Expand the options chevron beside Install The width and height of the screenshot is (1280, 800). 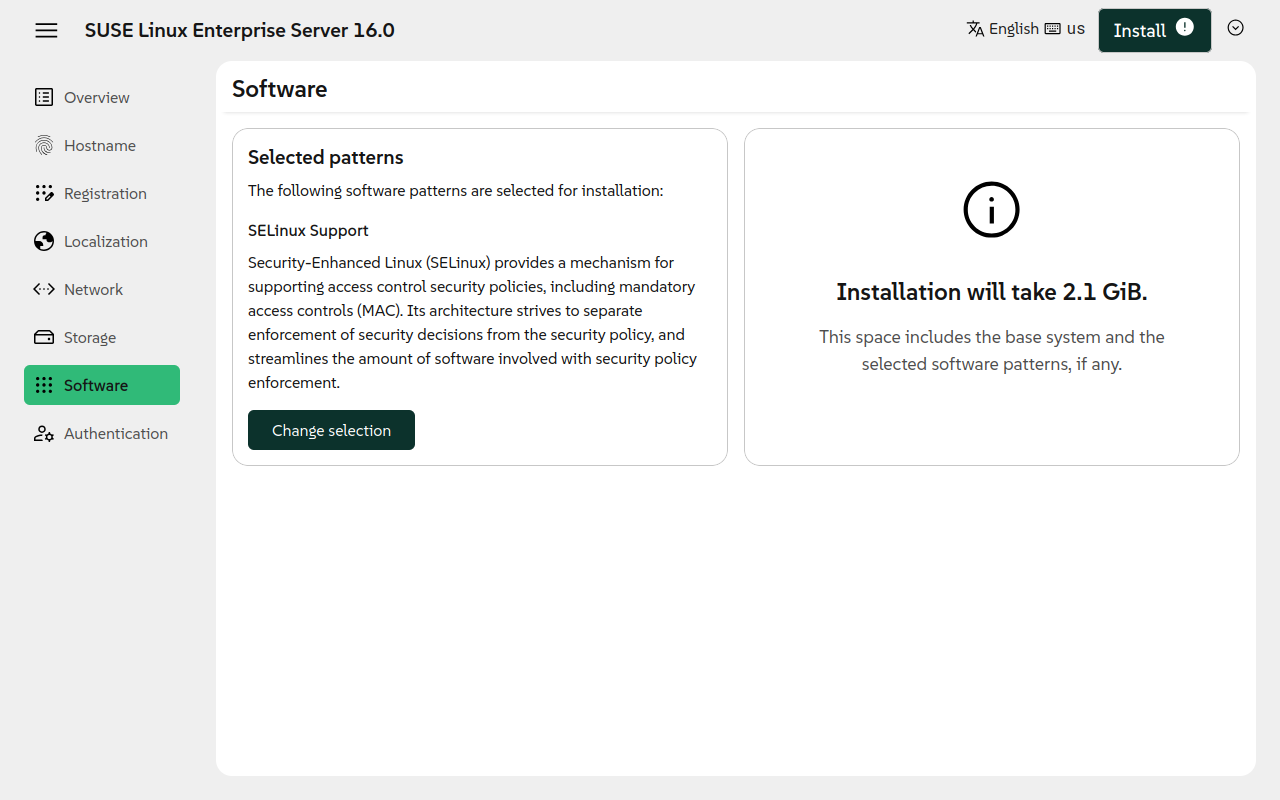1235,28
